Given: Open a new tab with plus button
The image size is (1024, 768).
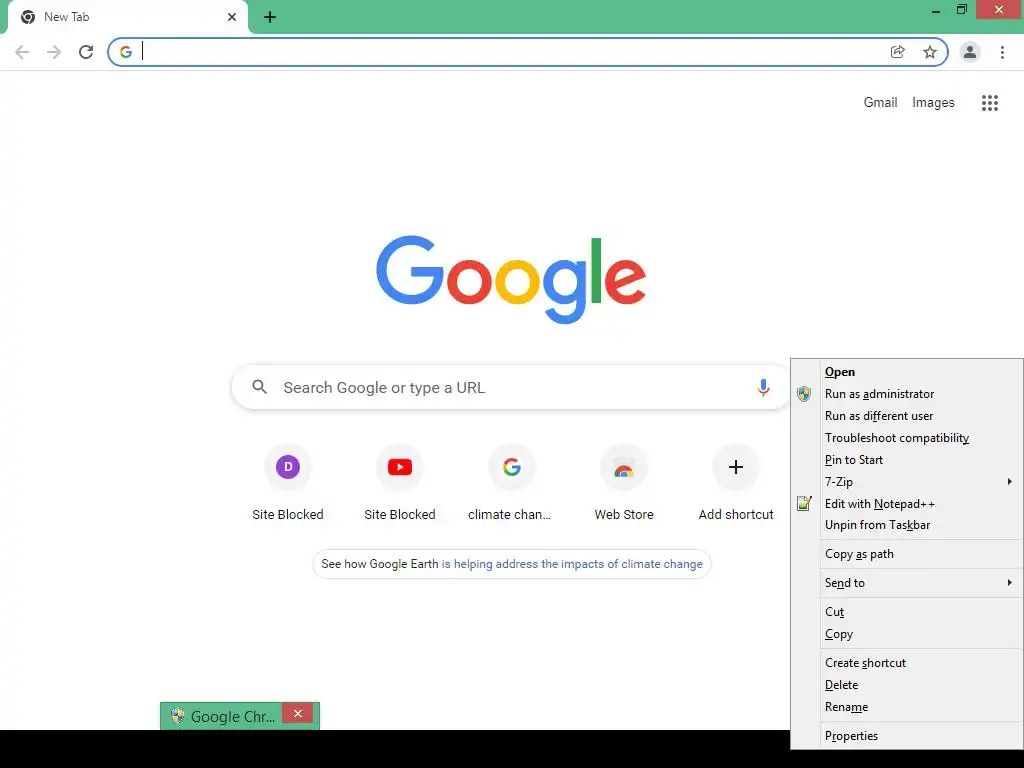Looking at the screenshot, I should [270, 18].
